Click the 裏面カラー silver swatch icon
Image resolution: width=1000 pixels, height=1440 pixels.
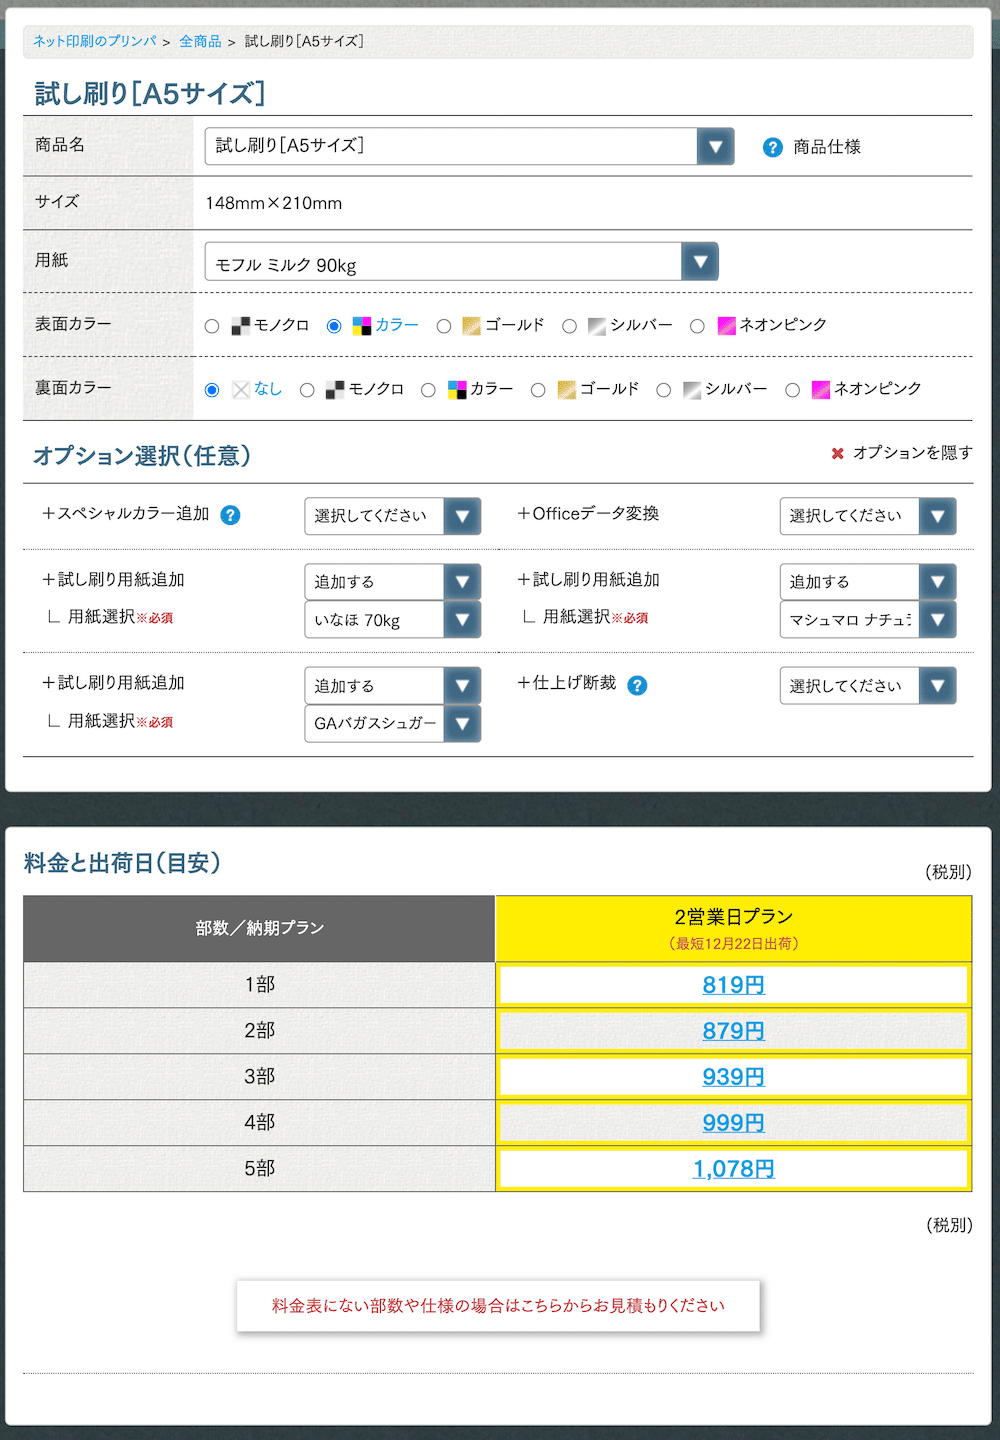point(692,390)
